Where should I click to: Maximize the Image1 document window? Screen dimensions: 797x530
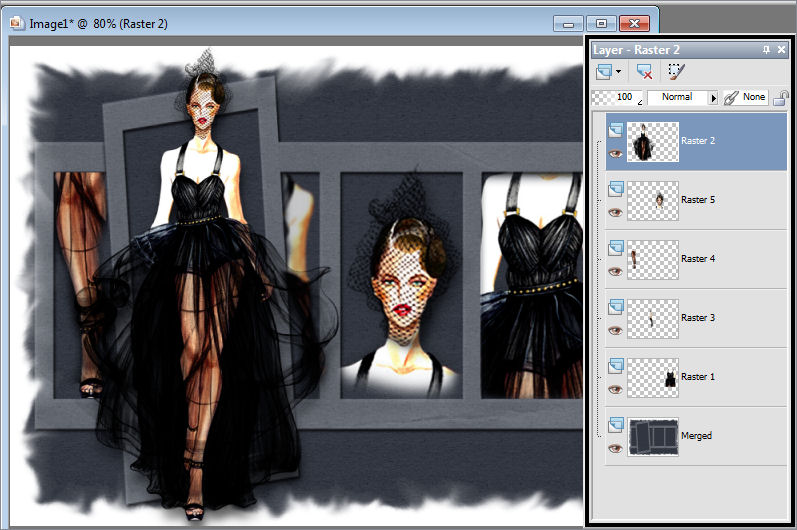tap(601, 23)
